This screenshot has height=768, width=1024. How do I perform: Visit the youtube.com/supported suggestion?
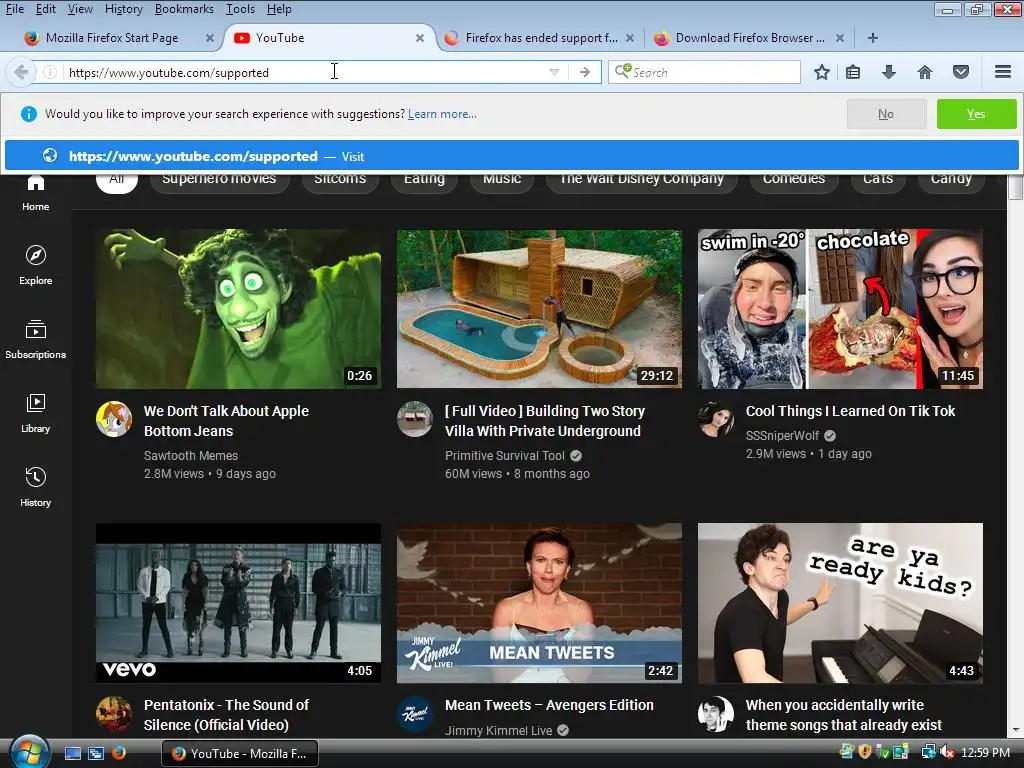click(511, 156)
